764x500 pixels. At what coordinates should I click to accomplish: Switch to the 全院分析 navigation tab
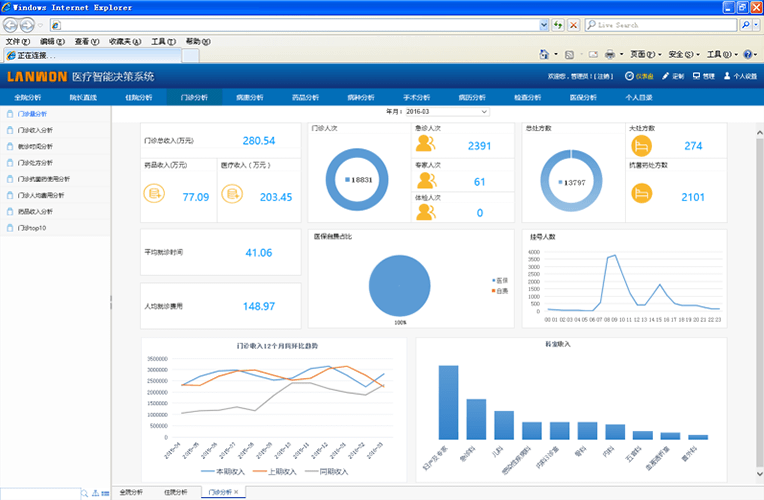tap(28, 97)
